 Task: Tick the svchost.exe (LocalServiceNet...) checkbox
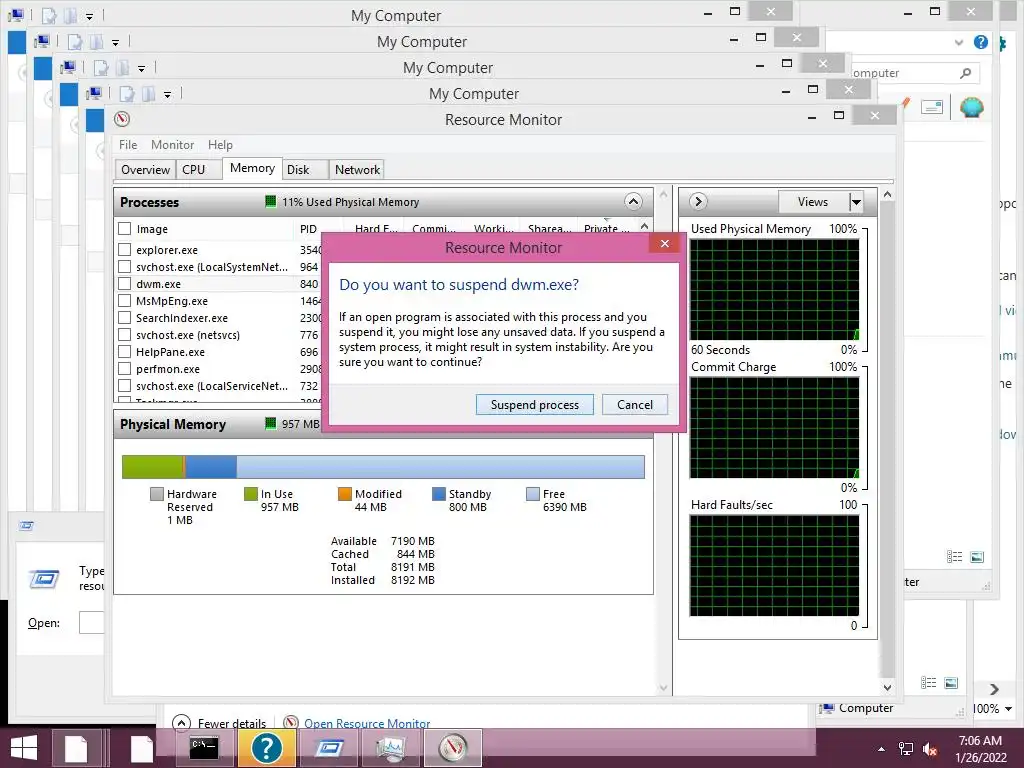tap(124, 385)
